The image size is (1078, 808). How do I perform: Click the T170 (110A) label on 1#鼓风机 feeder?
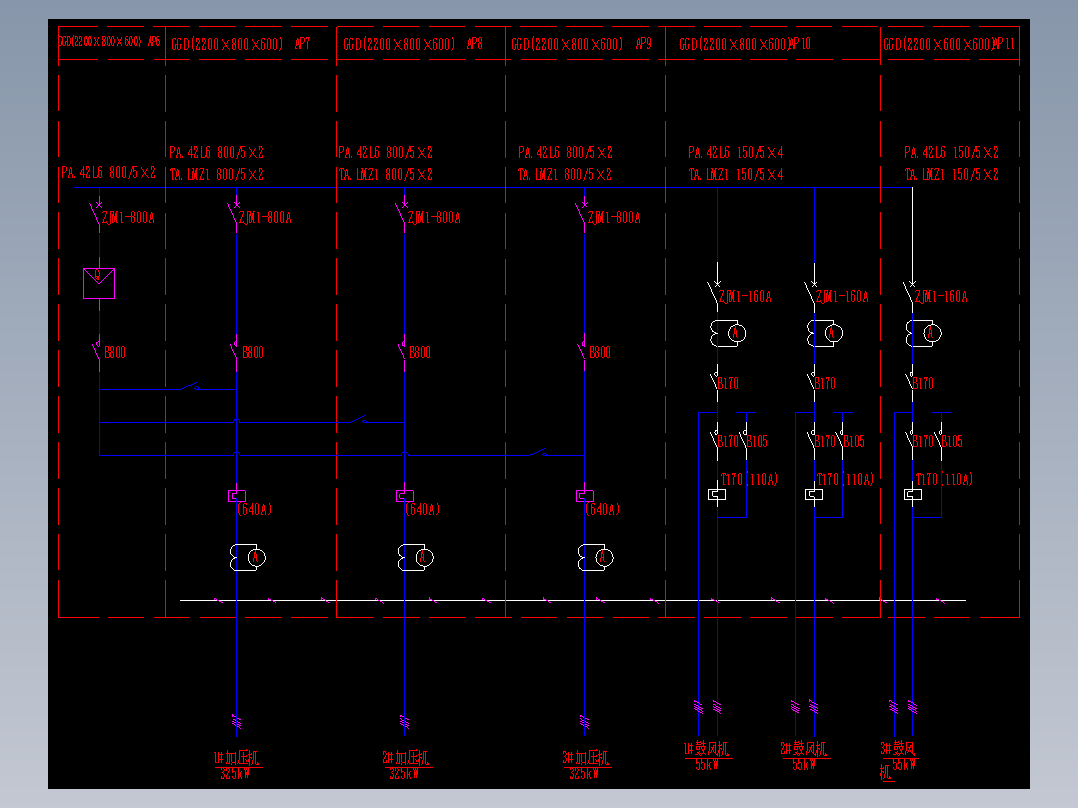click(749, 479)
